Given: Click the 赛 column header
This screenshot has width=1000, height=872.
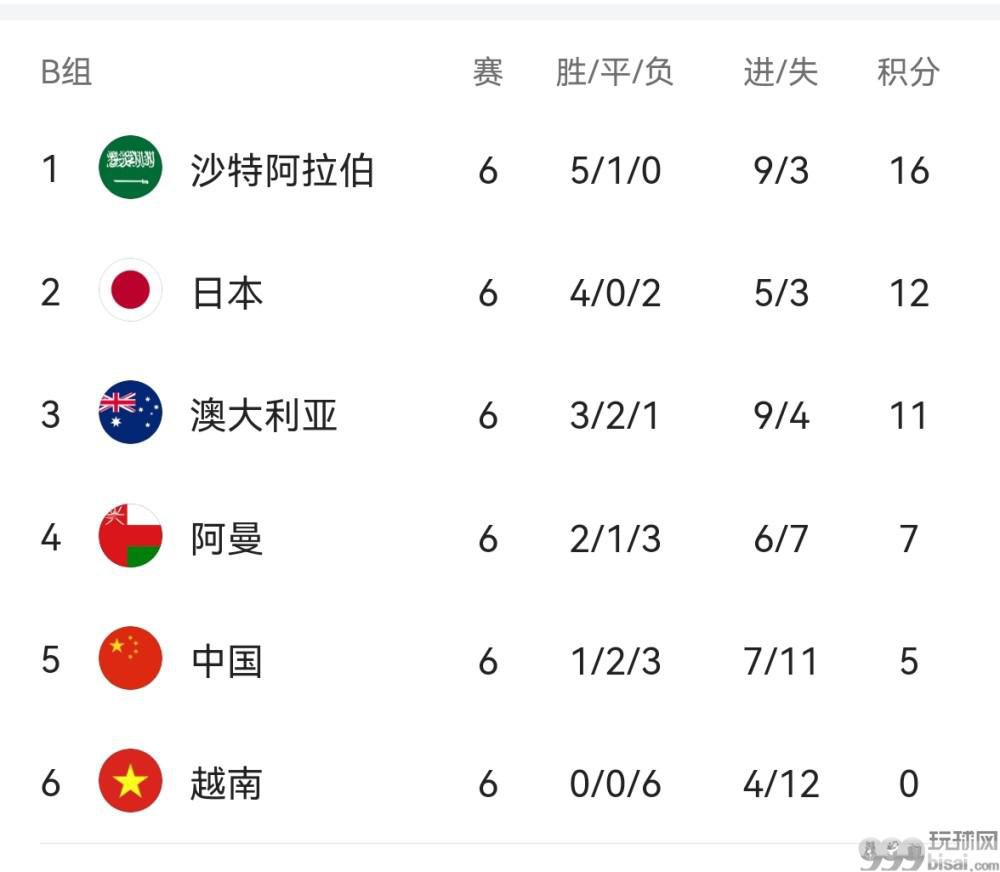Looking at the screenshot, I should pos(488,71).
